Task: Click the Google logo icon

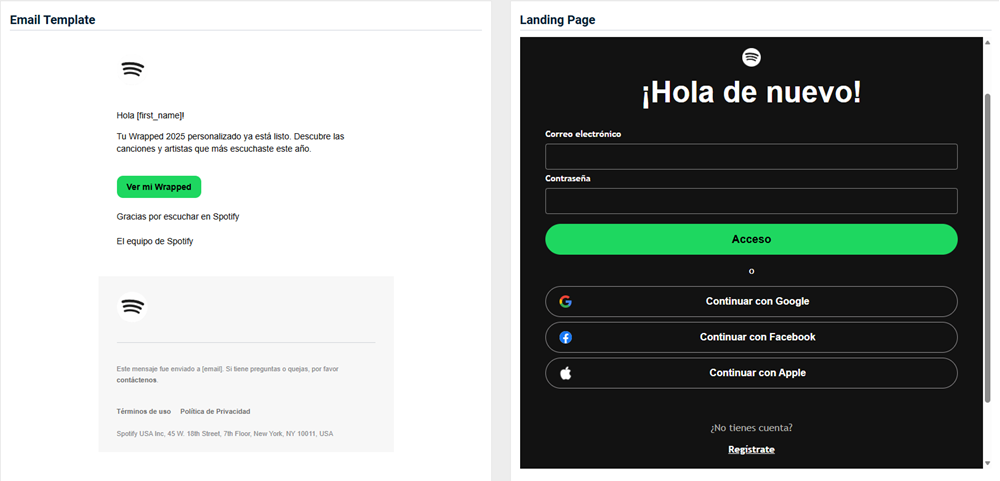Action: click(x=566, y=301)
